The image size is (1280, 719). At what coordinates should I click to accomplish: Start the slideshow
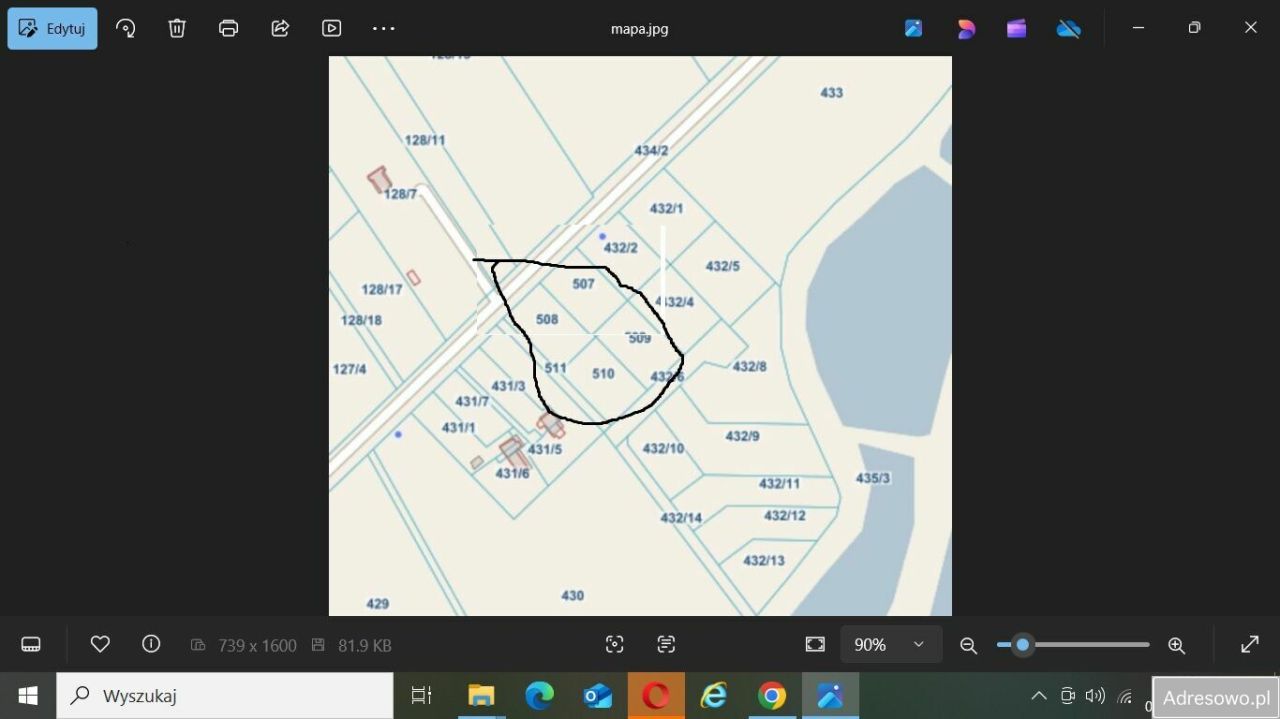pos(332,28)
